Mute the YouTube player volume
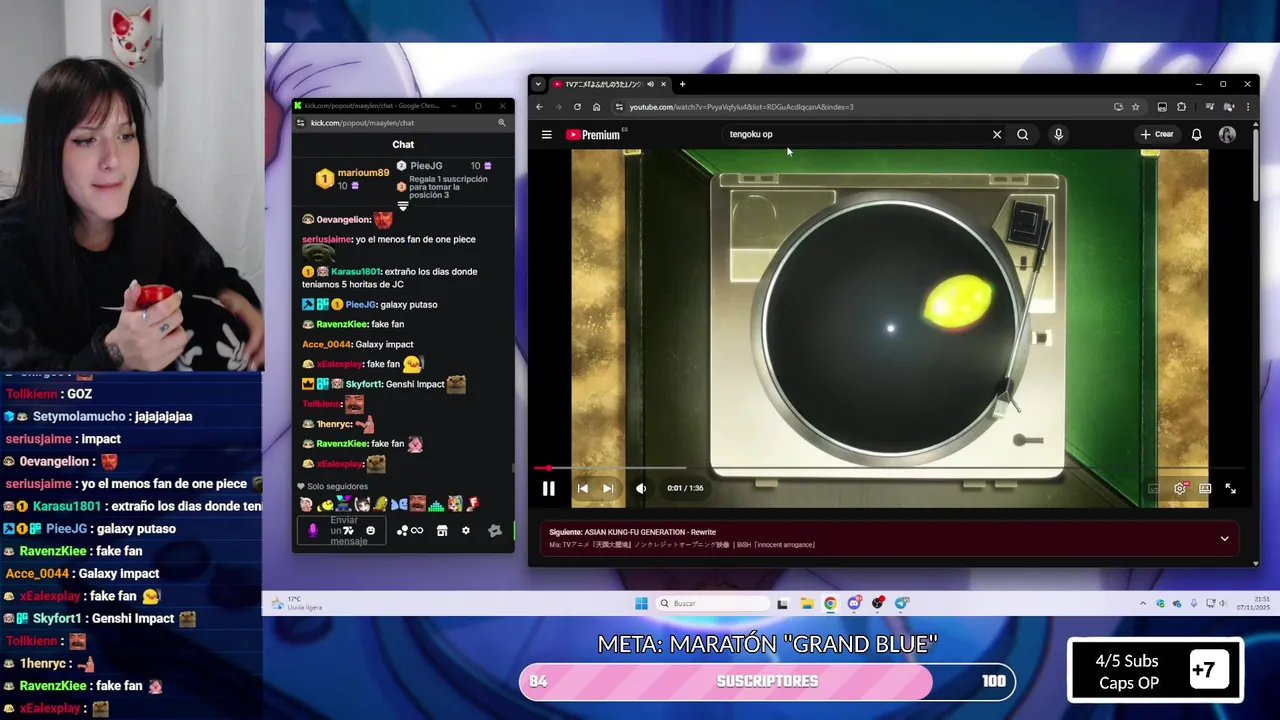 [641, 488]
